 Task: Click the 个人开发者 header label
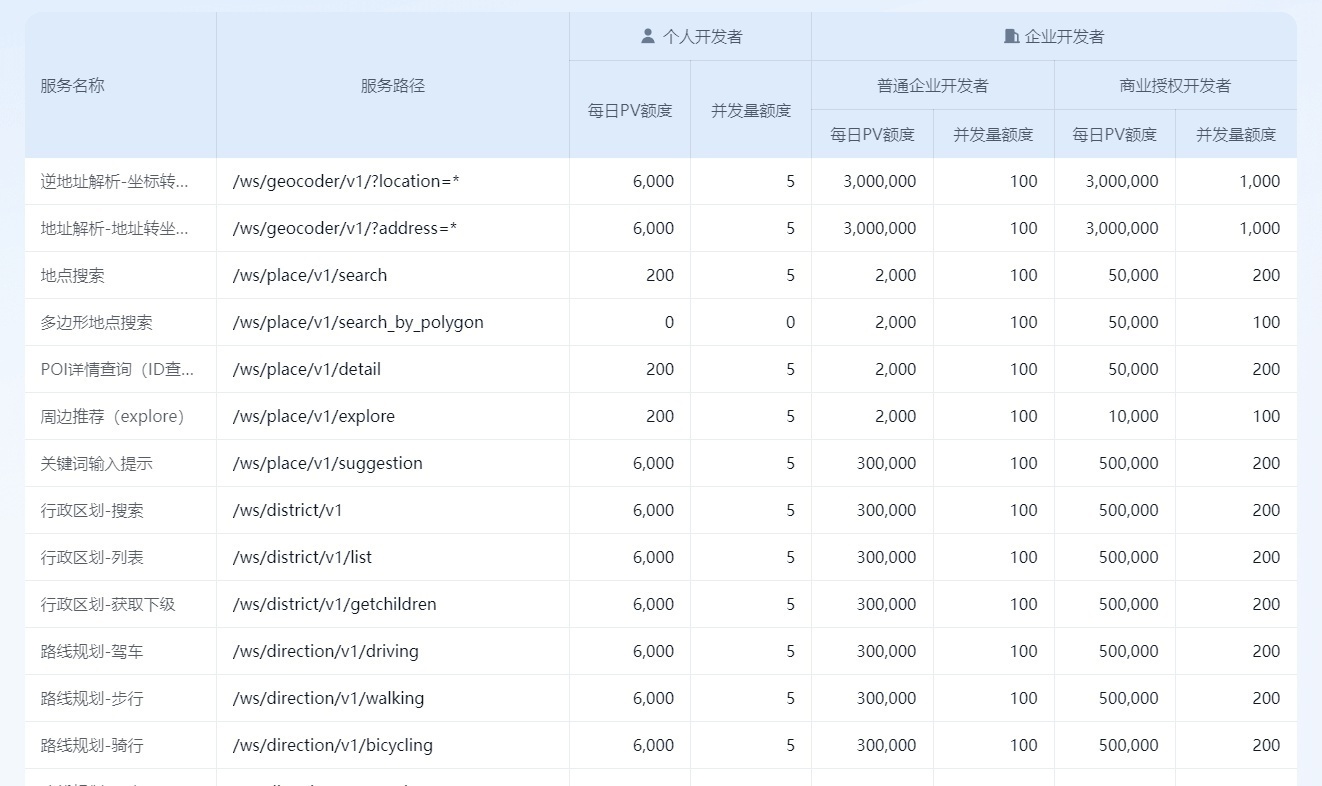pos(703,36)
